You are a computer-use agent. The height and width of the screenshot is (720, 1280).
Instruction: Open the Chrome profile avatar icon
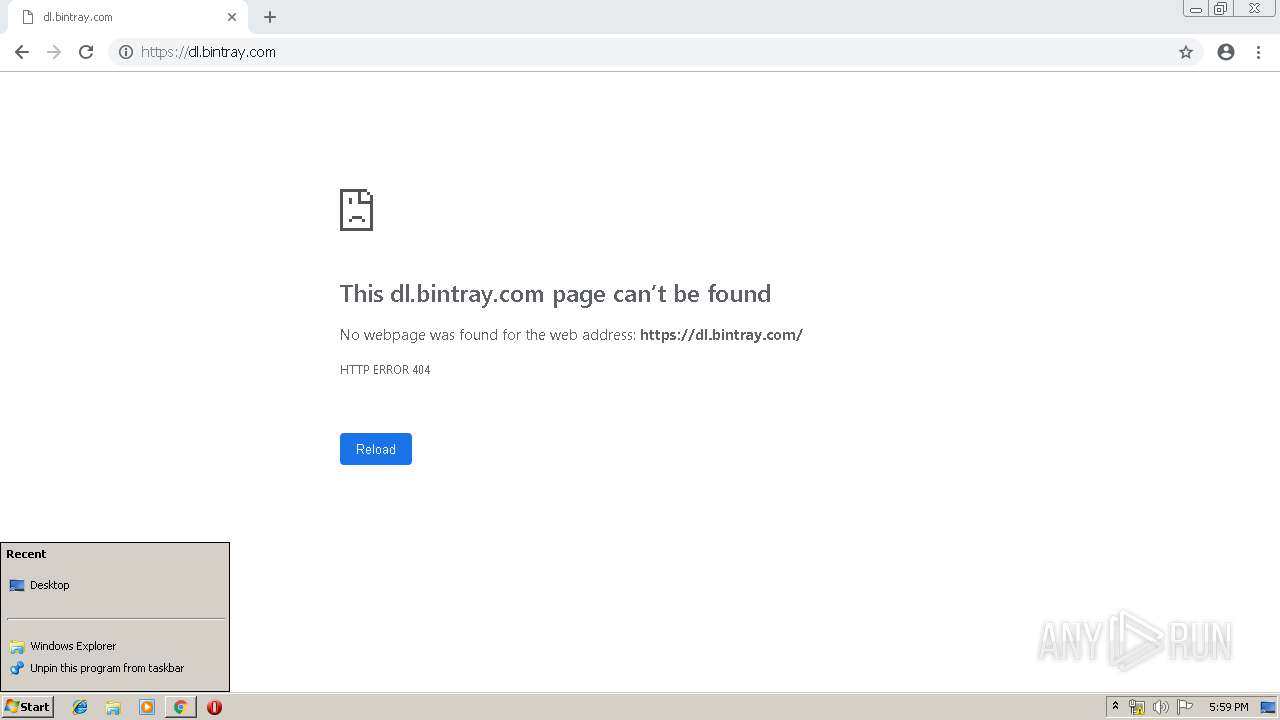point(1226,52)
